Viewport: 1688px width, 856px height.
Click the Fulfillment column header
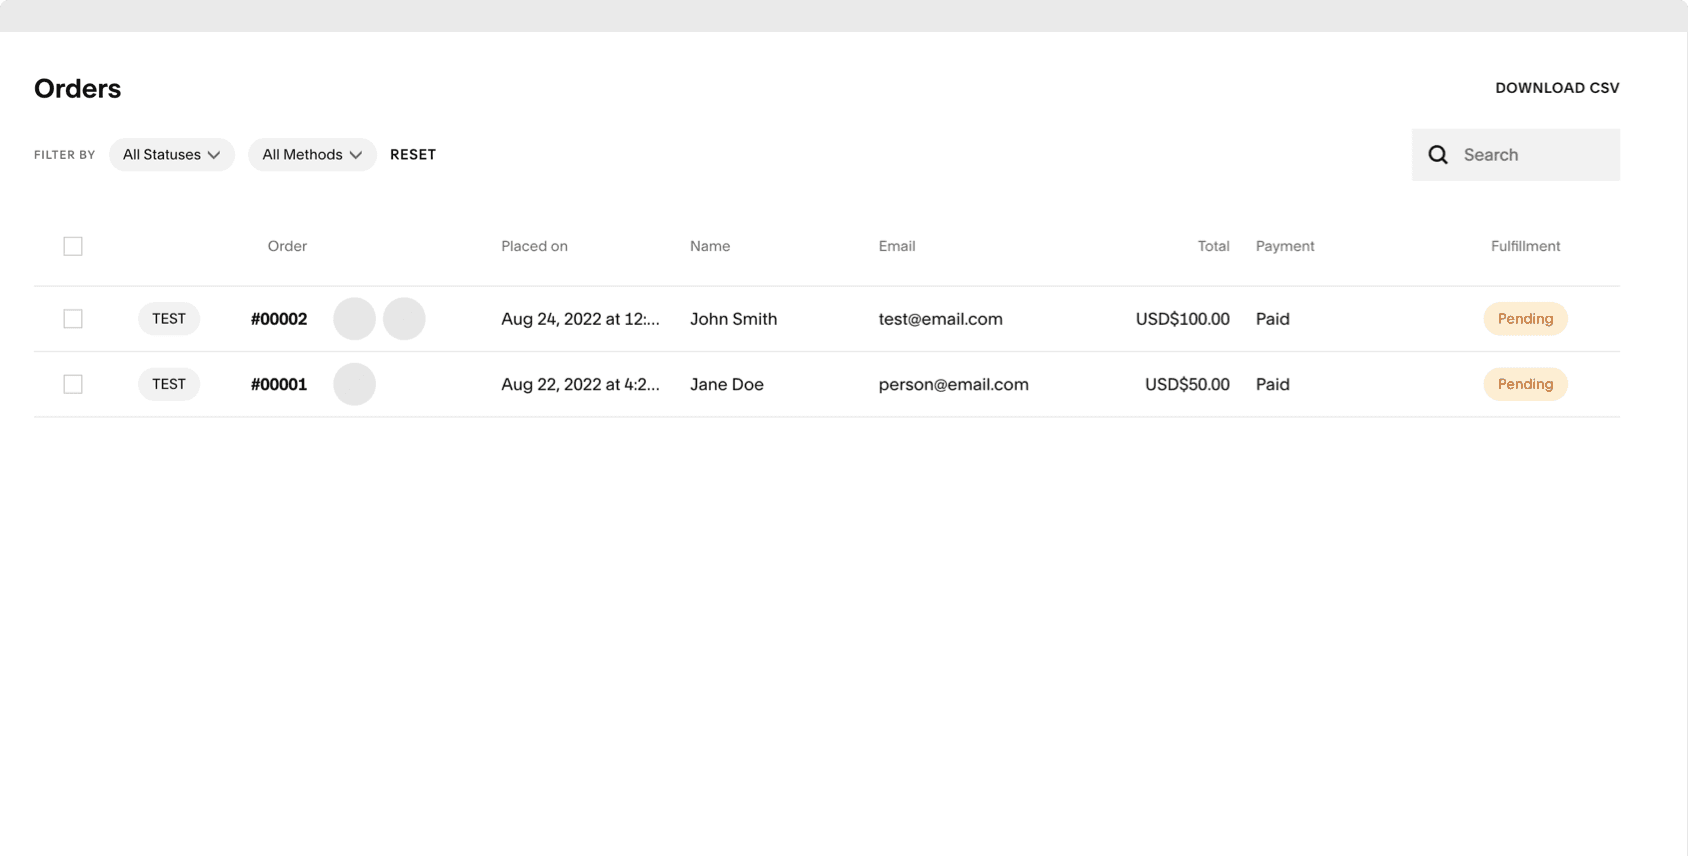1525,246
